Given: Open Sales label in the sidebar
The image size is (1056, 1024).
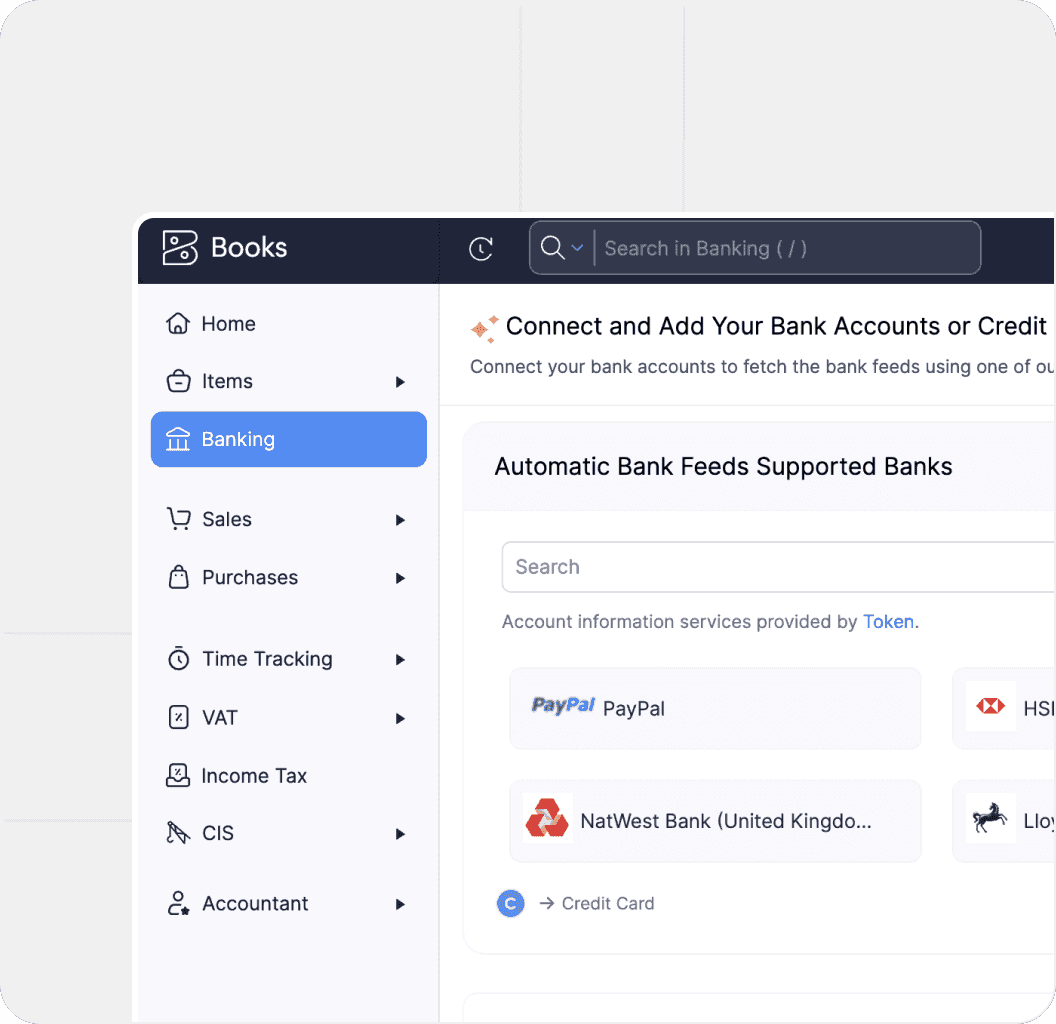Looking at the screenshot, I should [x=227, y=519].
